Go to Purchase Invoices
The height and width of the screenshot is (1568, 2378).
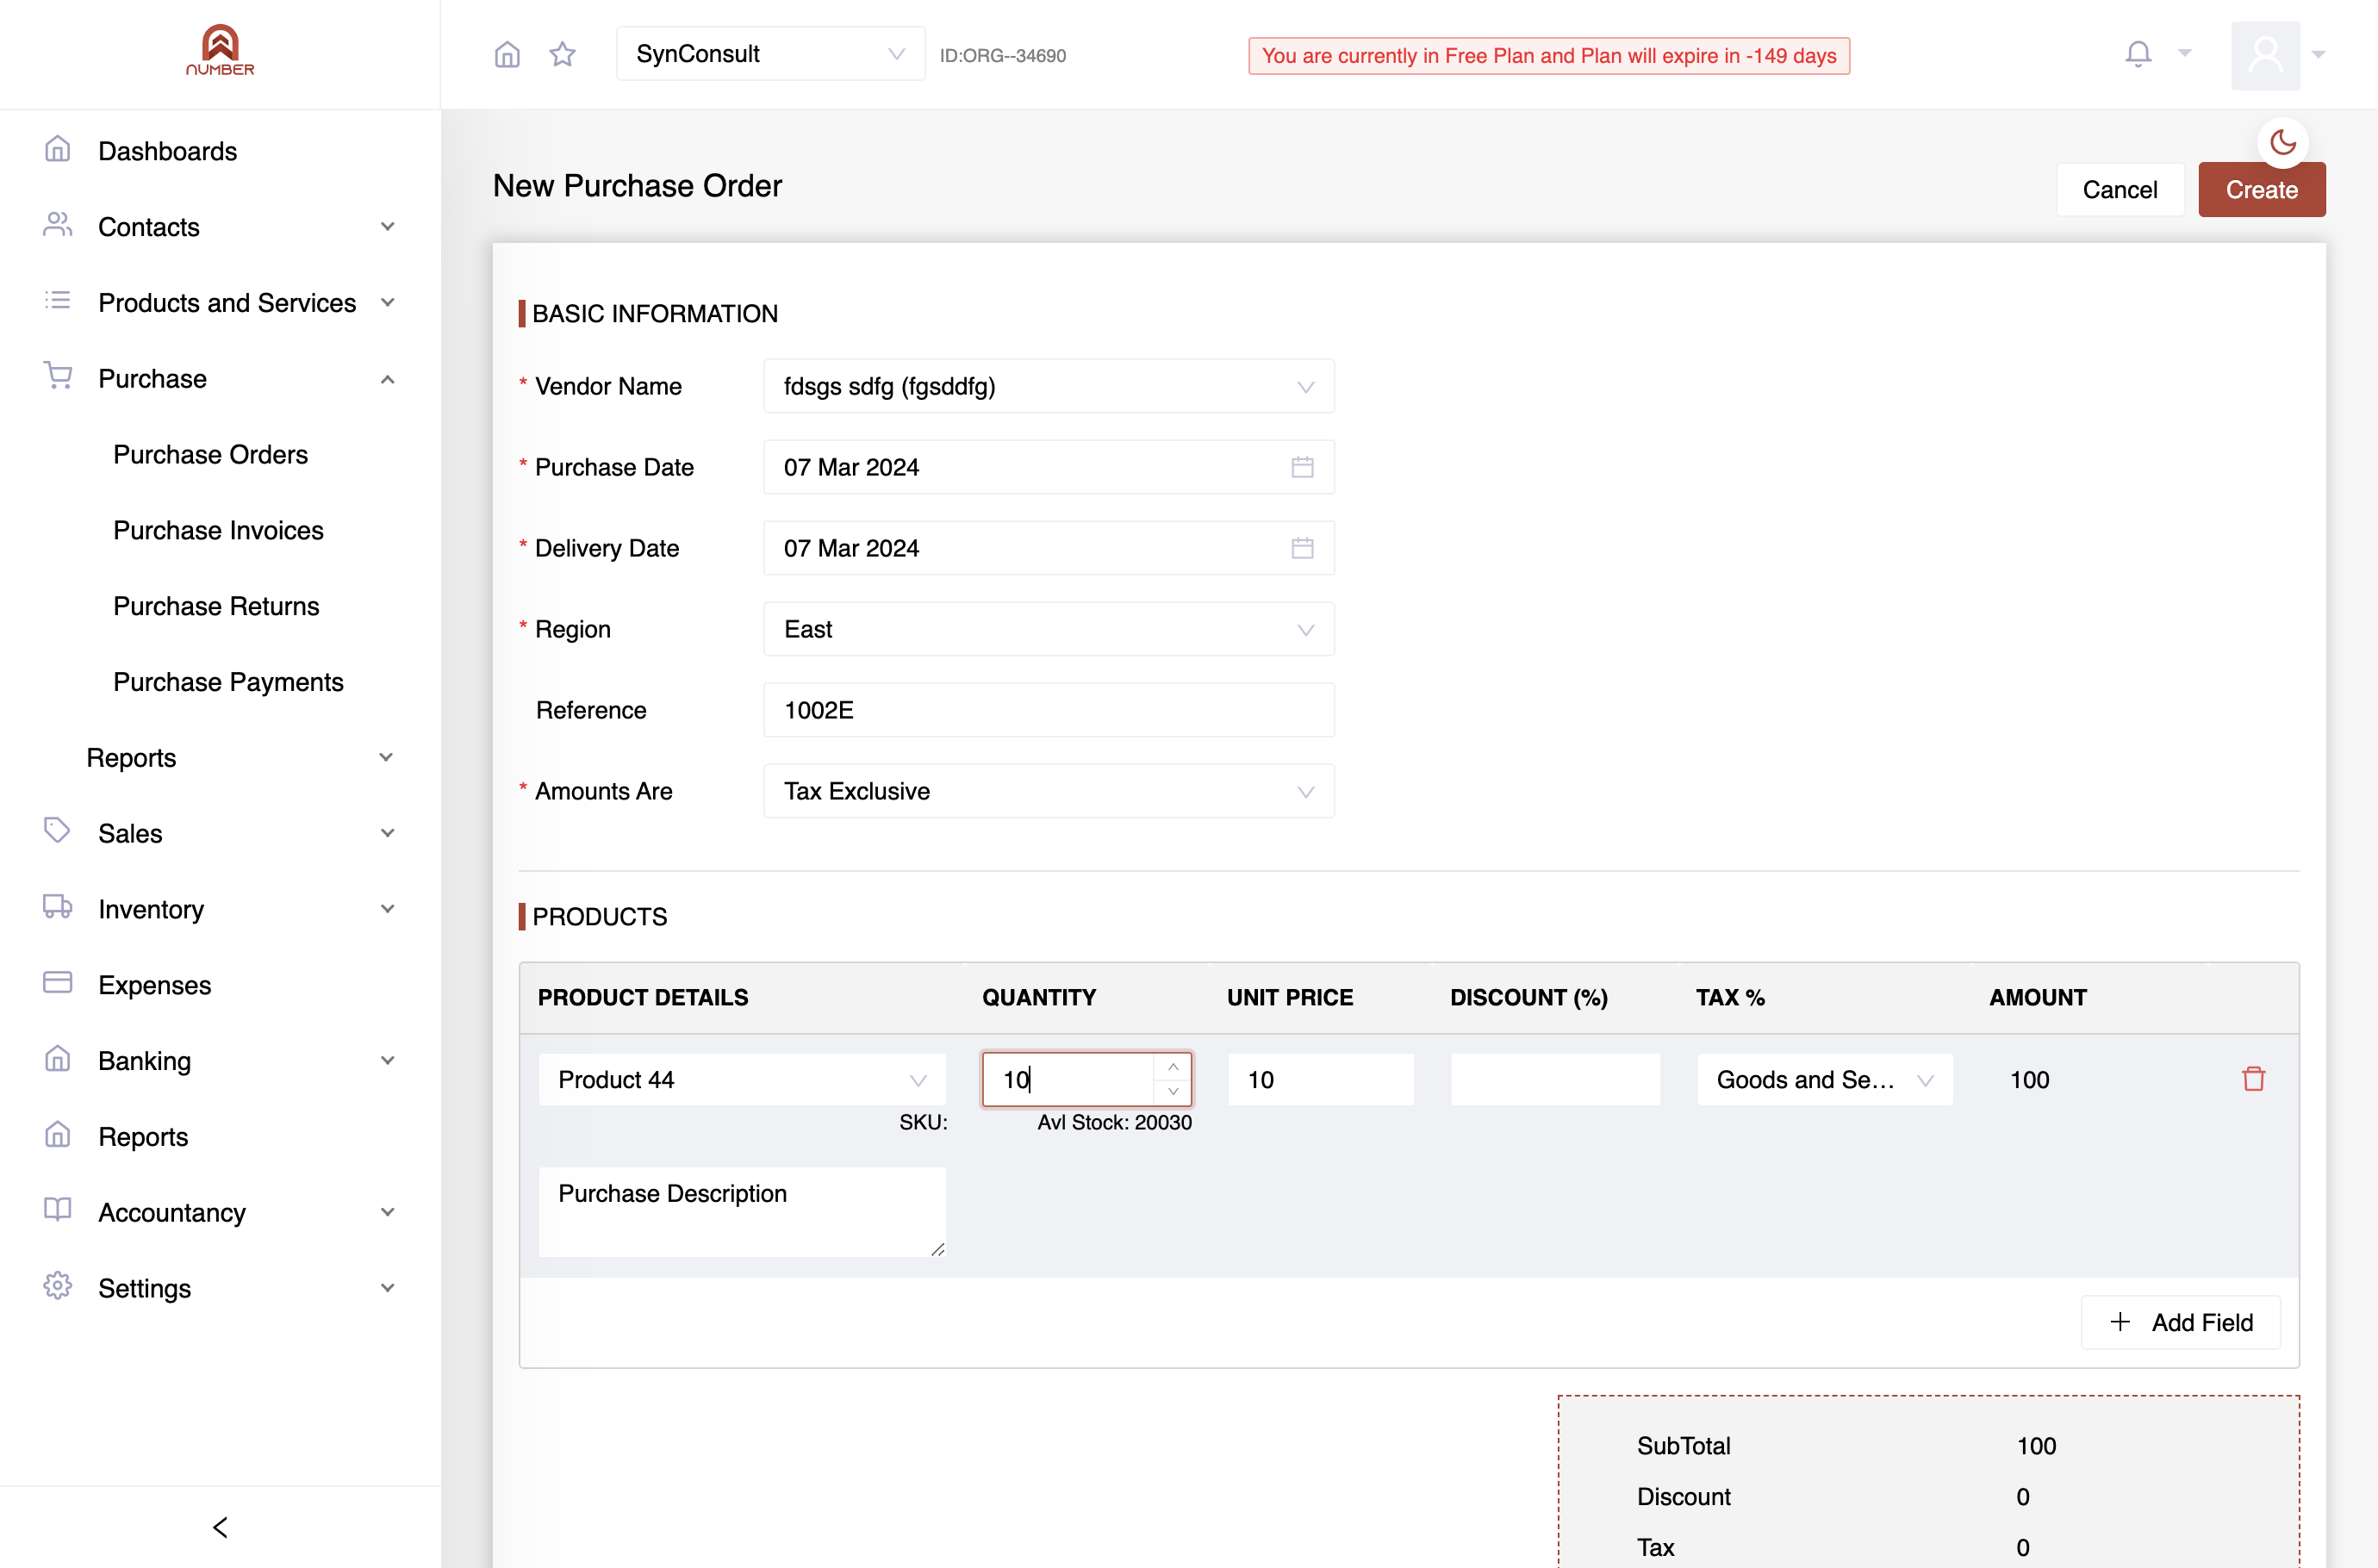[219, 531]
